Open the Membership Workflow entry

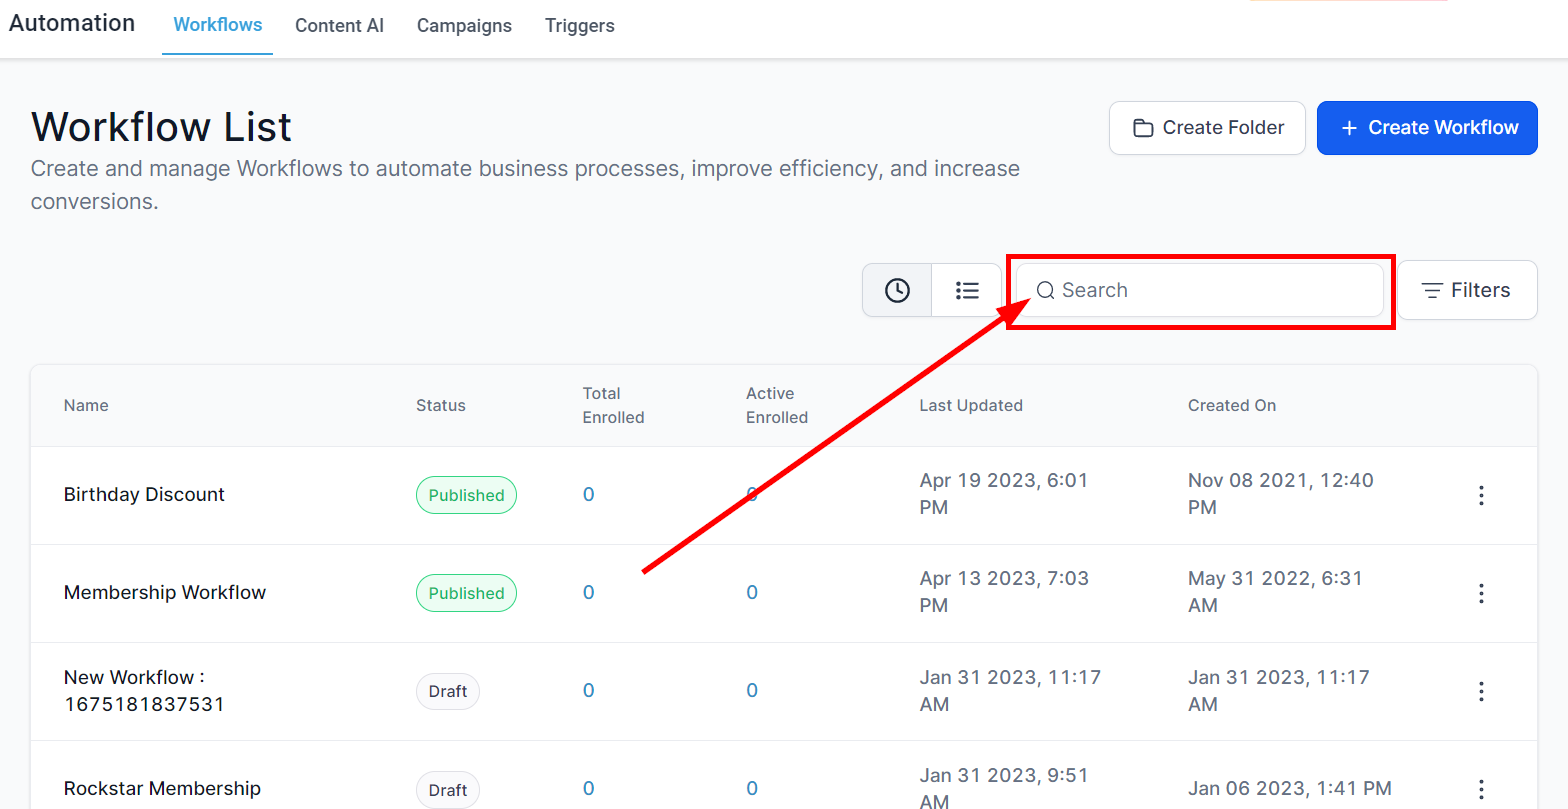click(165, 592)
